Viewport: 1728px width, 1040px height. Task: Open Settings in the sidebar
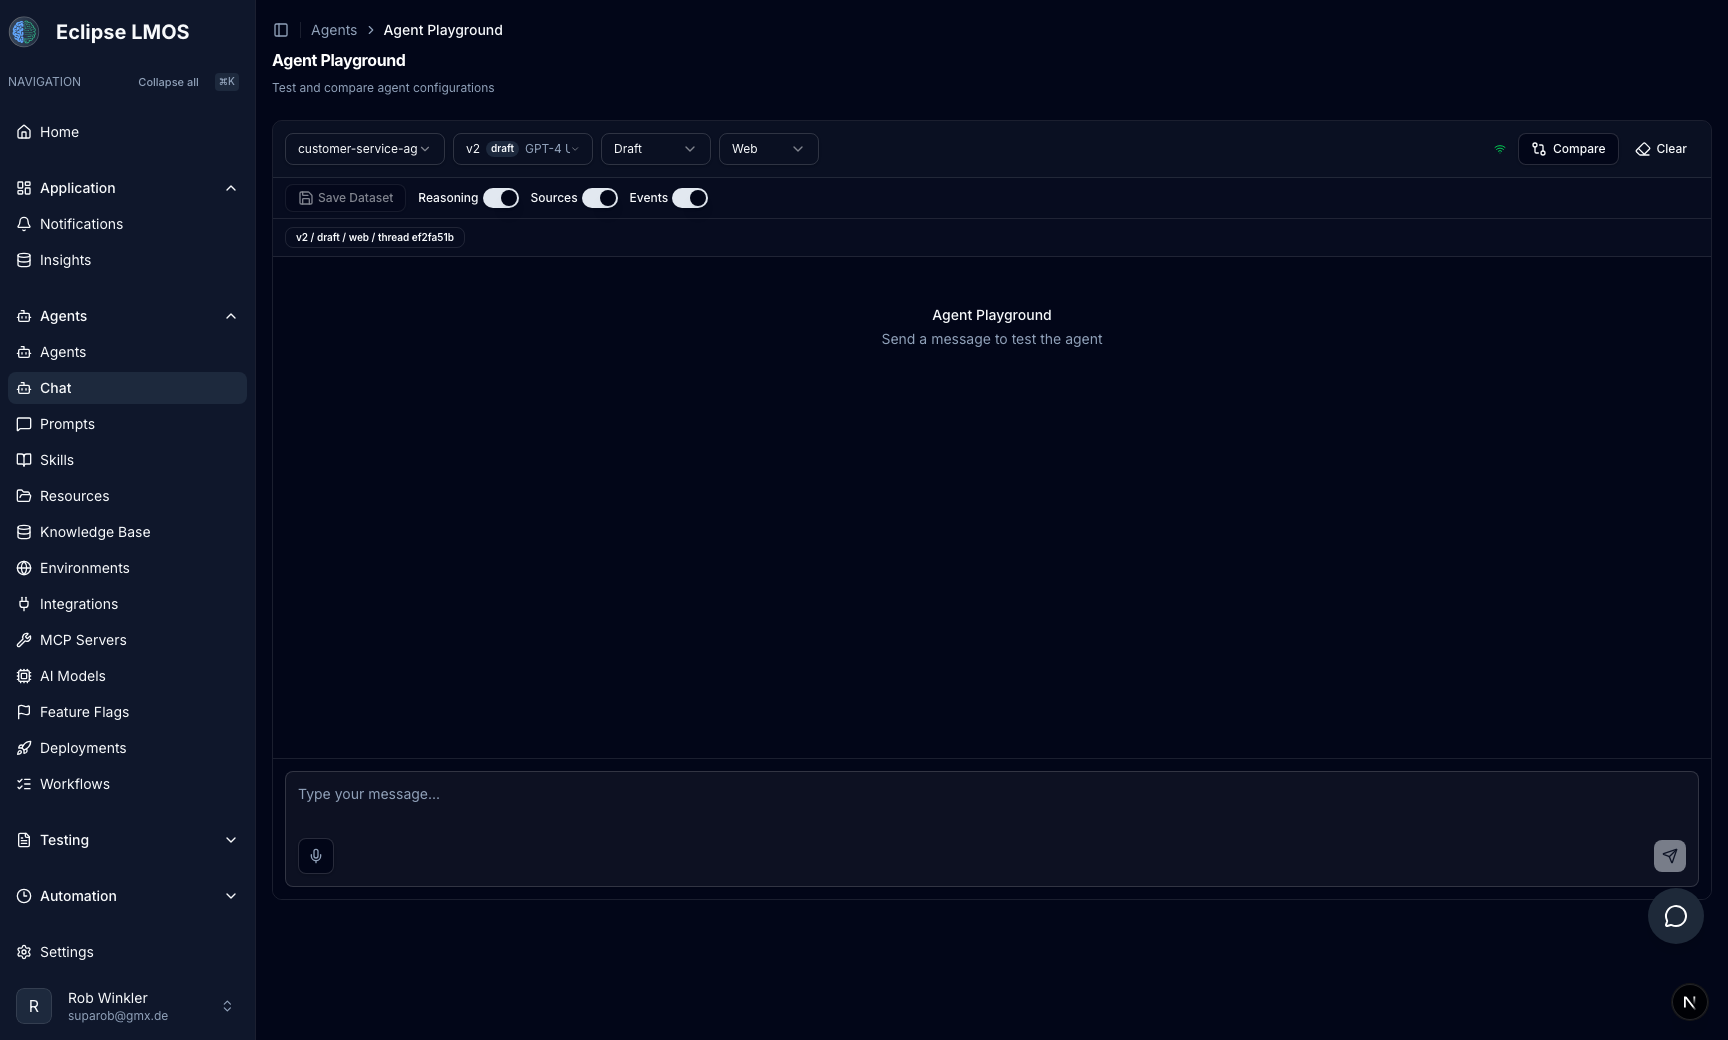coord(127,952)
